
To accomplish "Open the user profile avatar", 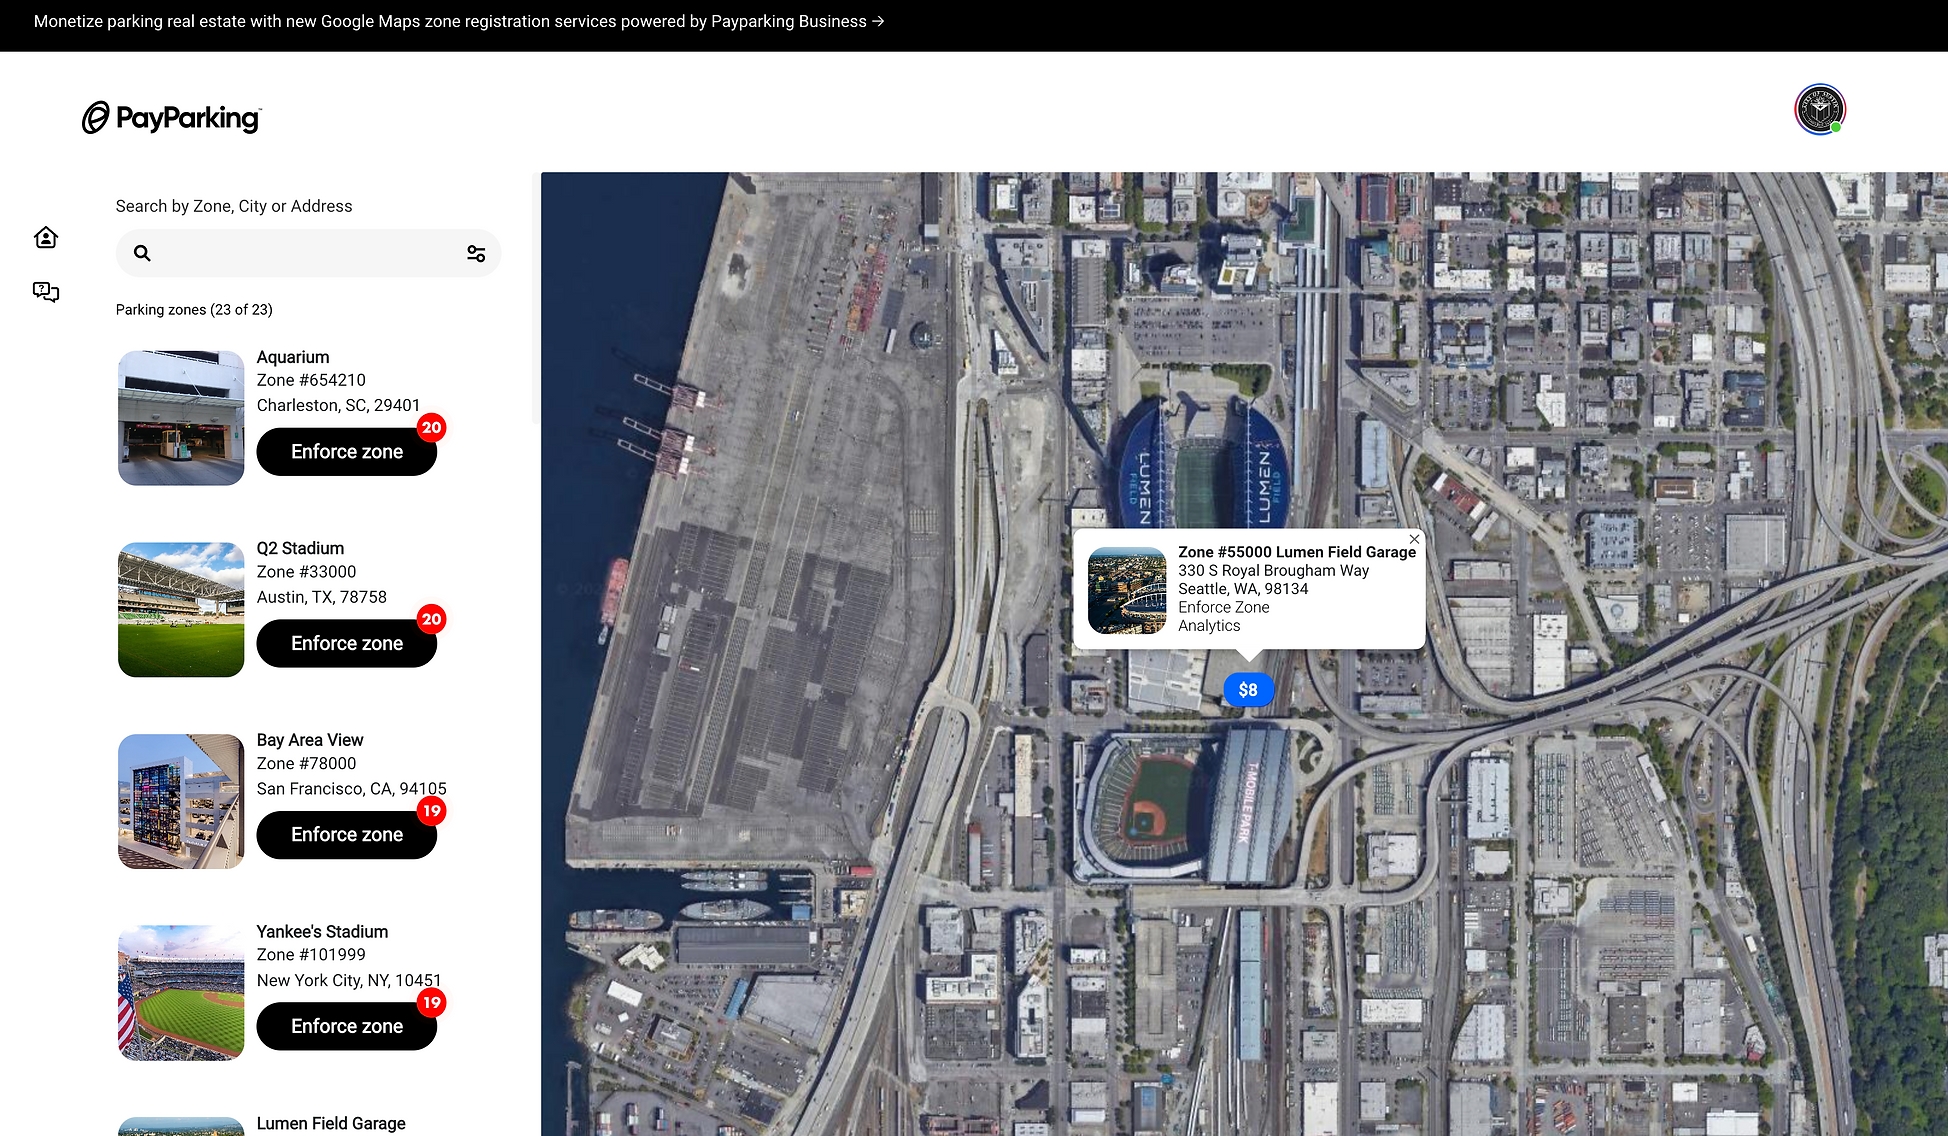I will [1819, 109].
